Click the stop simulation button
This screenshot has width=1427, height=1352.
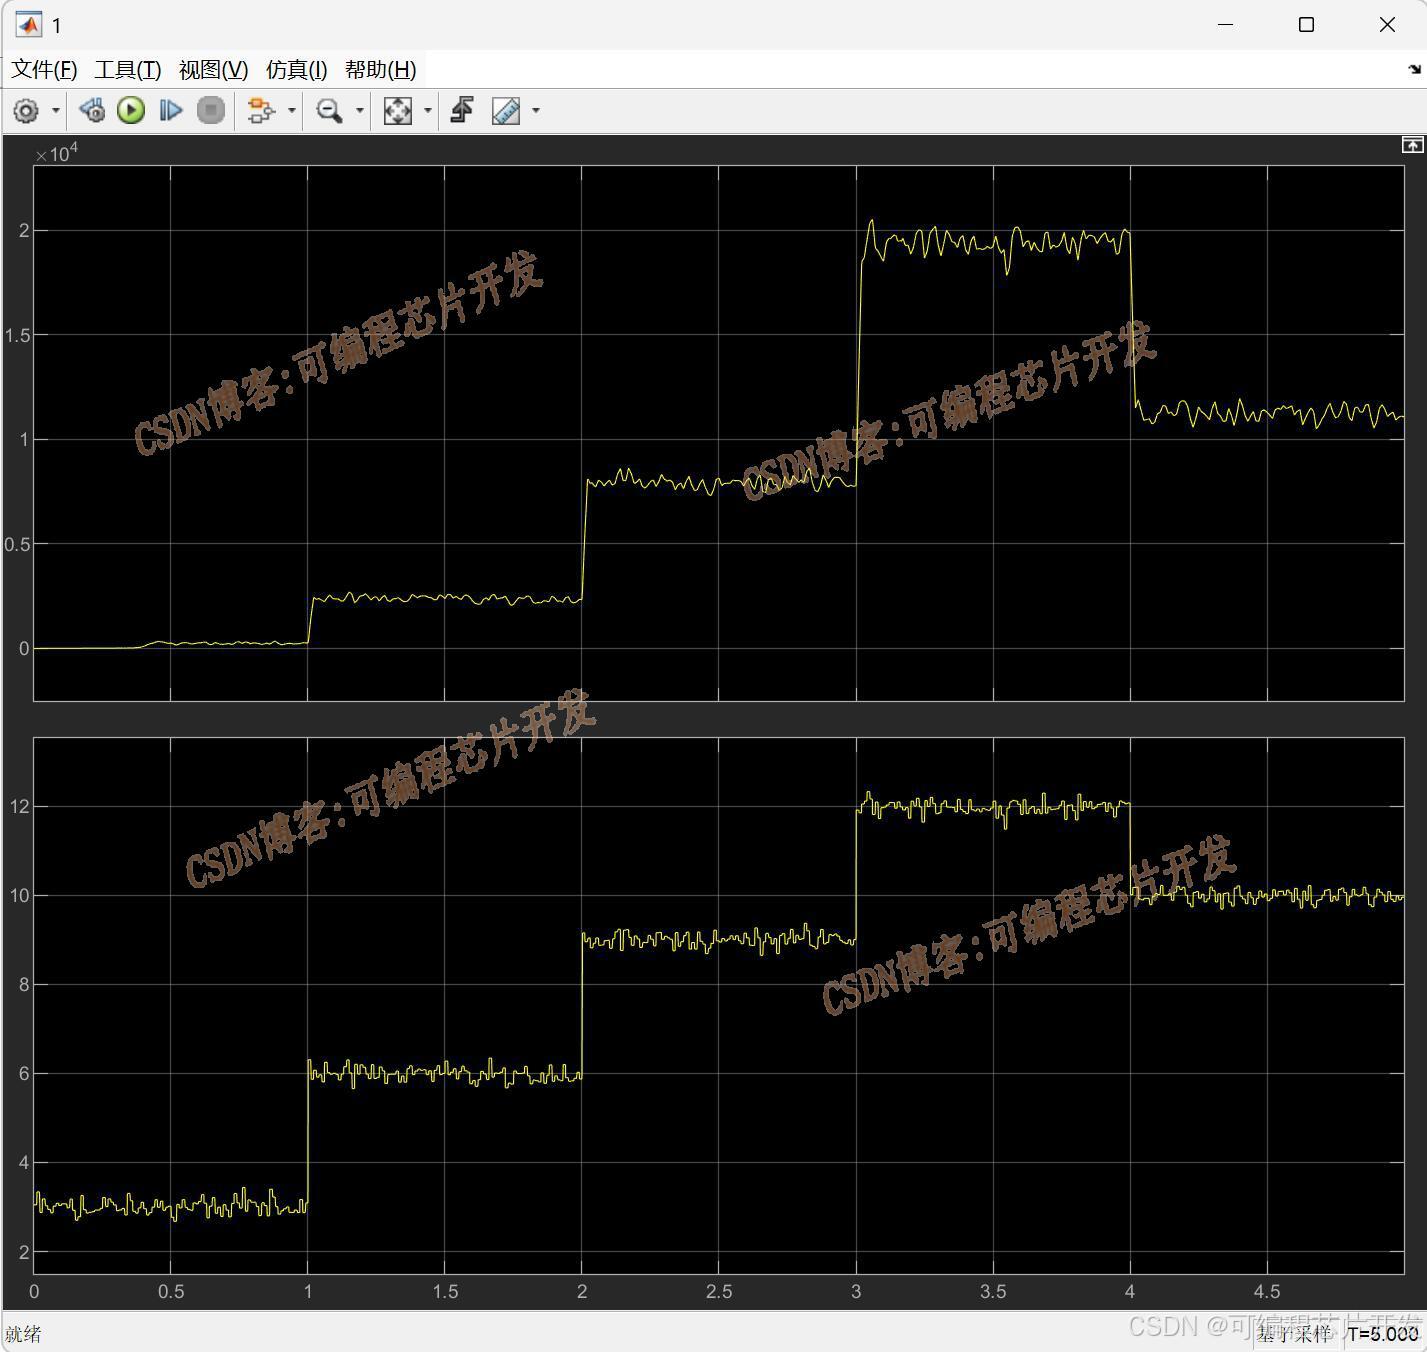pos(210,110)
